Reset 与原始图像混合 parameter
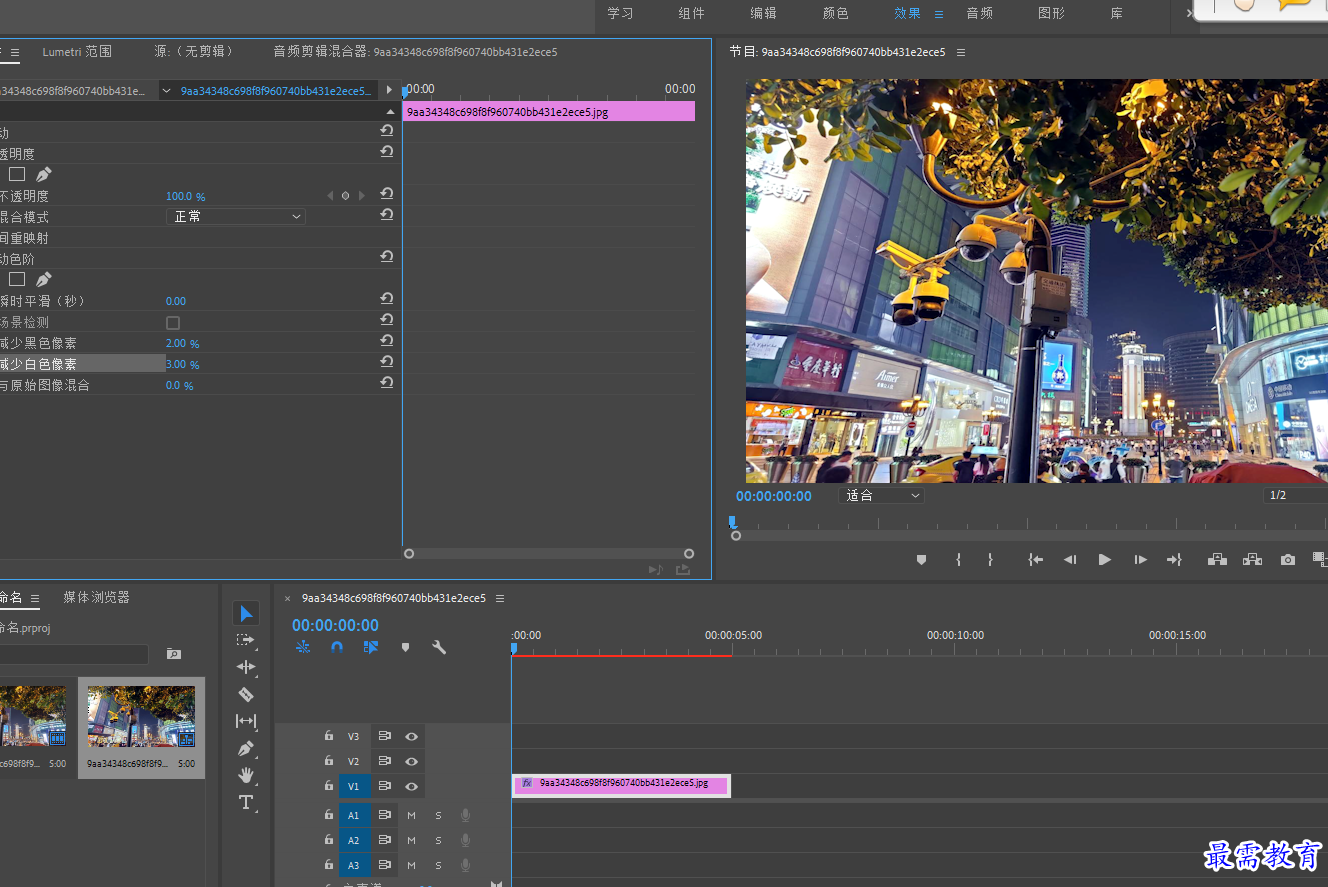The height and width of the screenshot is (887, 1328). pos(387,383)
